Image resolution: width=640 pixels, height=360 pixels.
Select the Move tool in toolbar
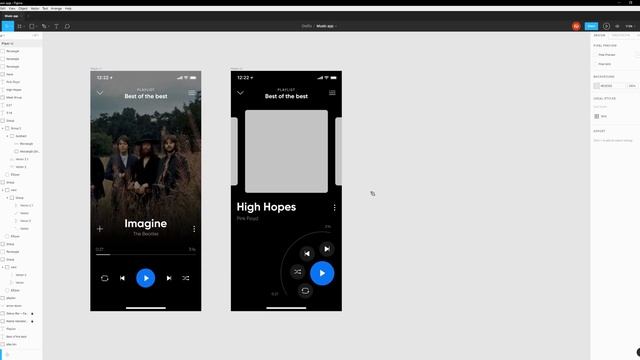7,26
